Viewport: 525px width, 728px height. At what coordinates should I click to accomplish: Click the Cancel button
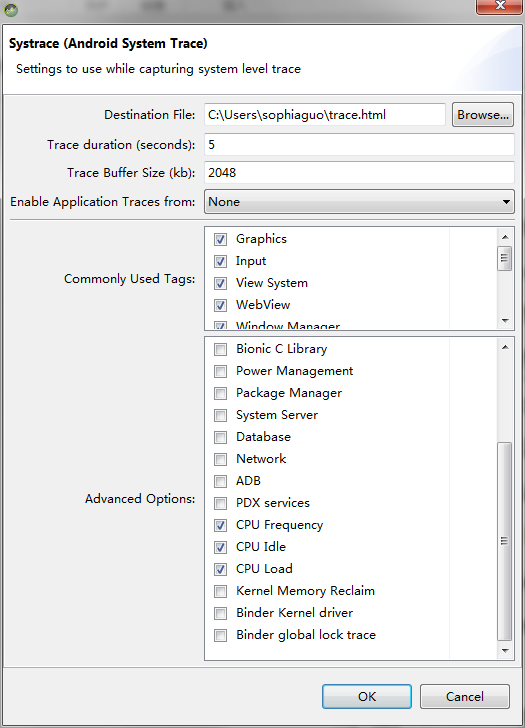pyautogui.click(x=465, y=696)
